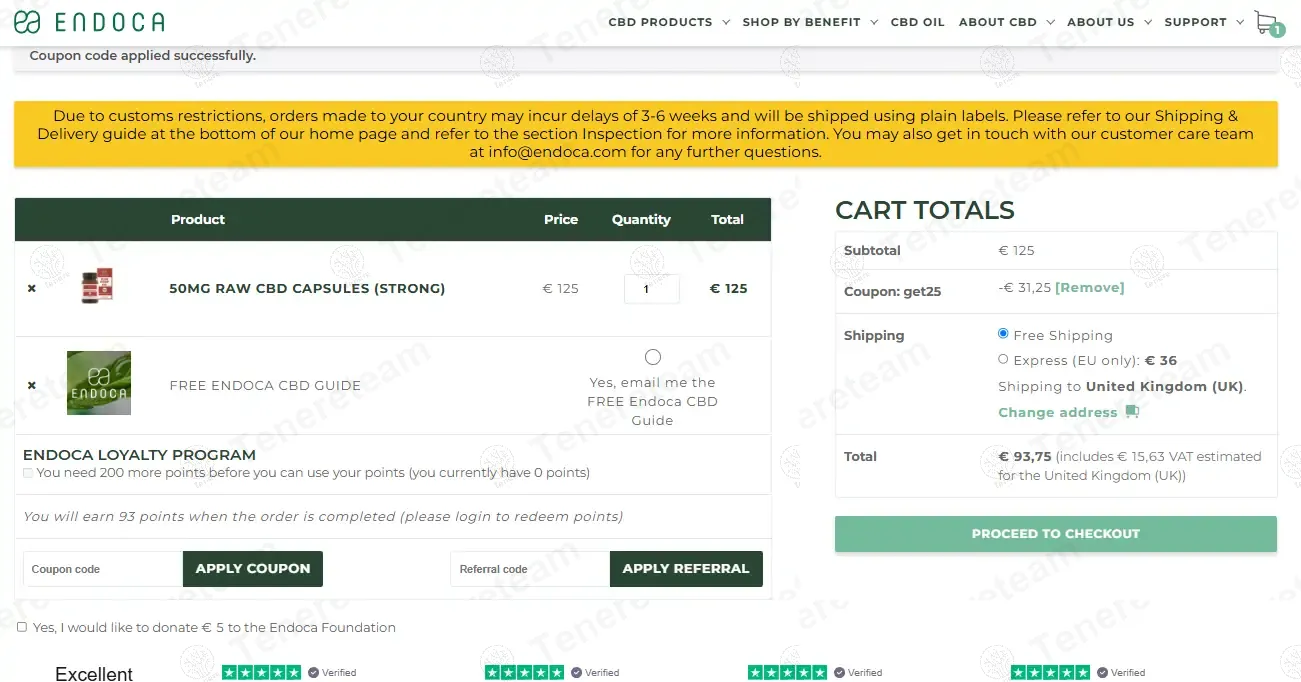
Task: Click the Apply Coupon button
Action: click(253, 568)
